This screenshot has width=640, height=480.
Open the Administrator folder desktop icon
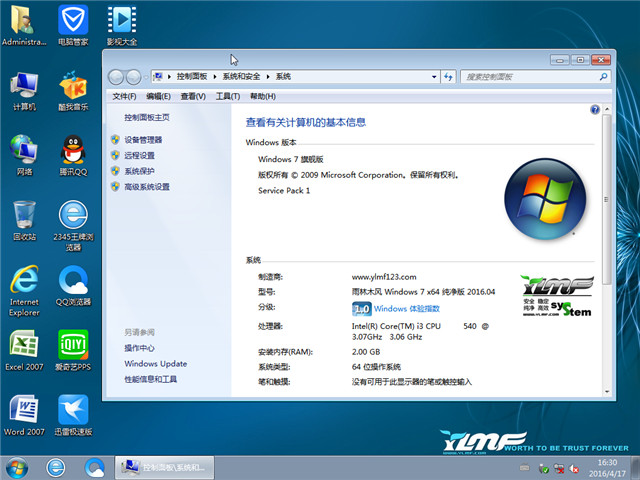tap(24, 25)
